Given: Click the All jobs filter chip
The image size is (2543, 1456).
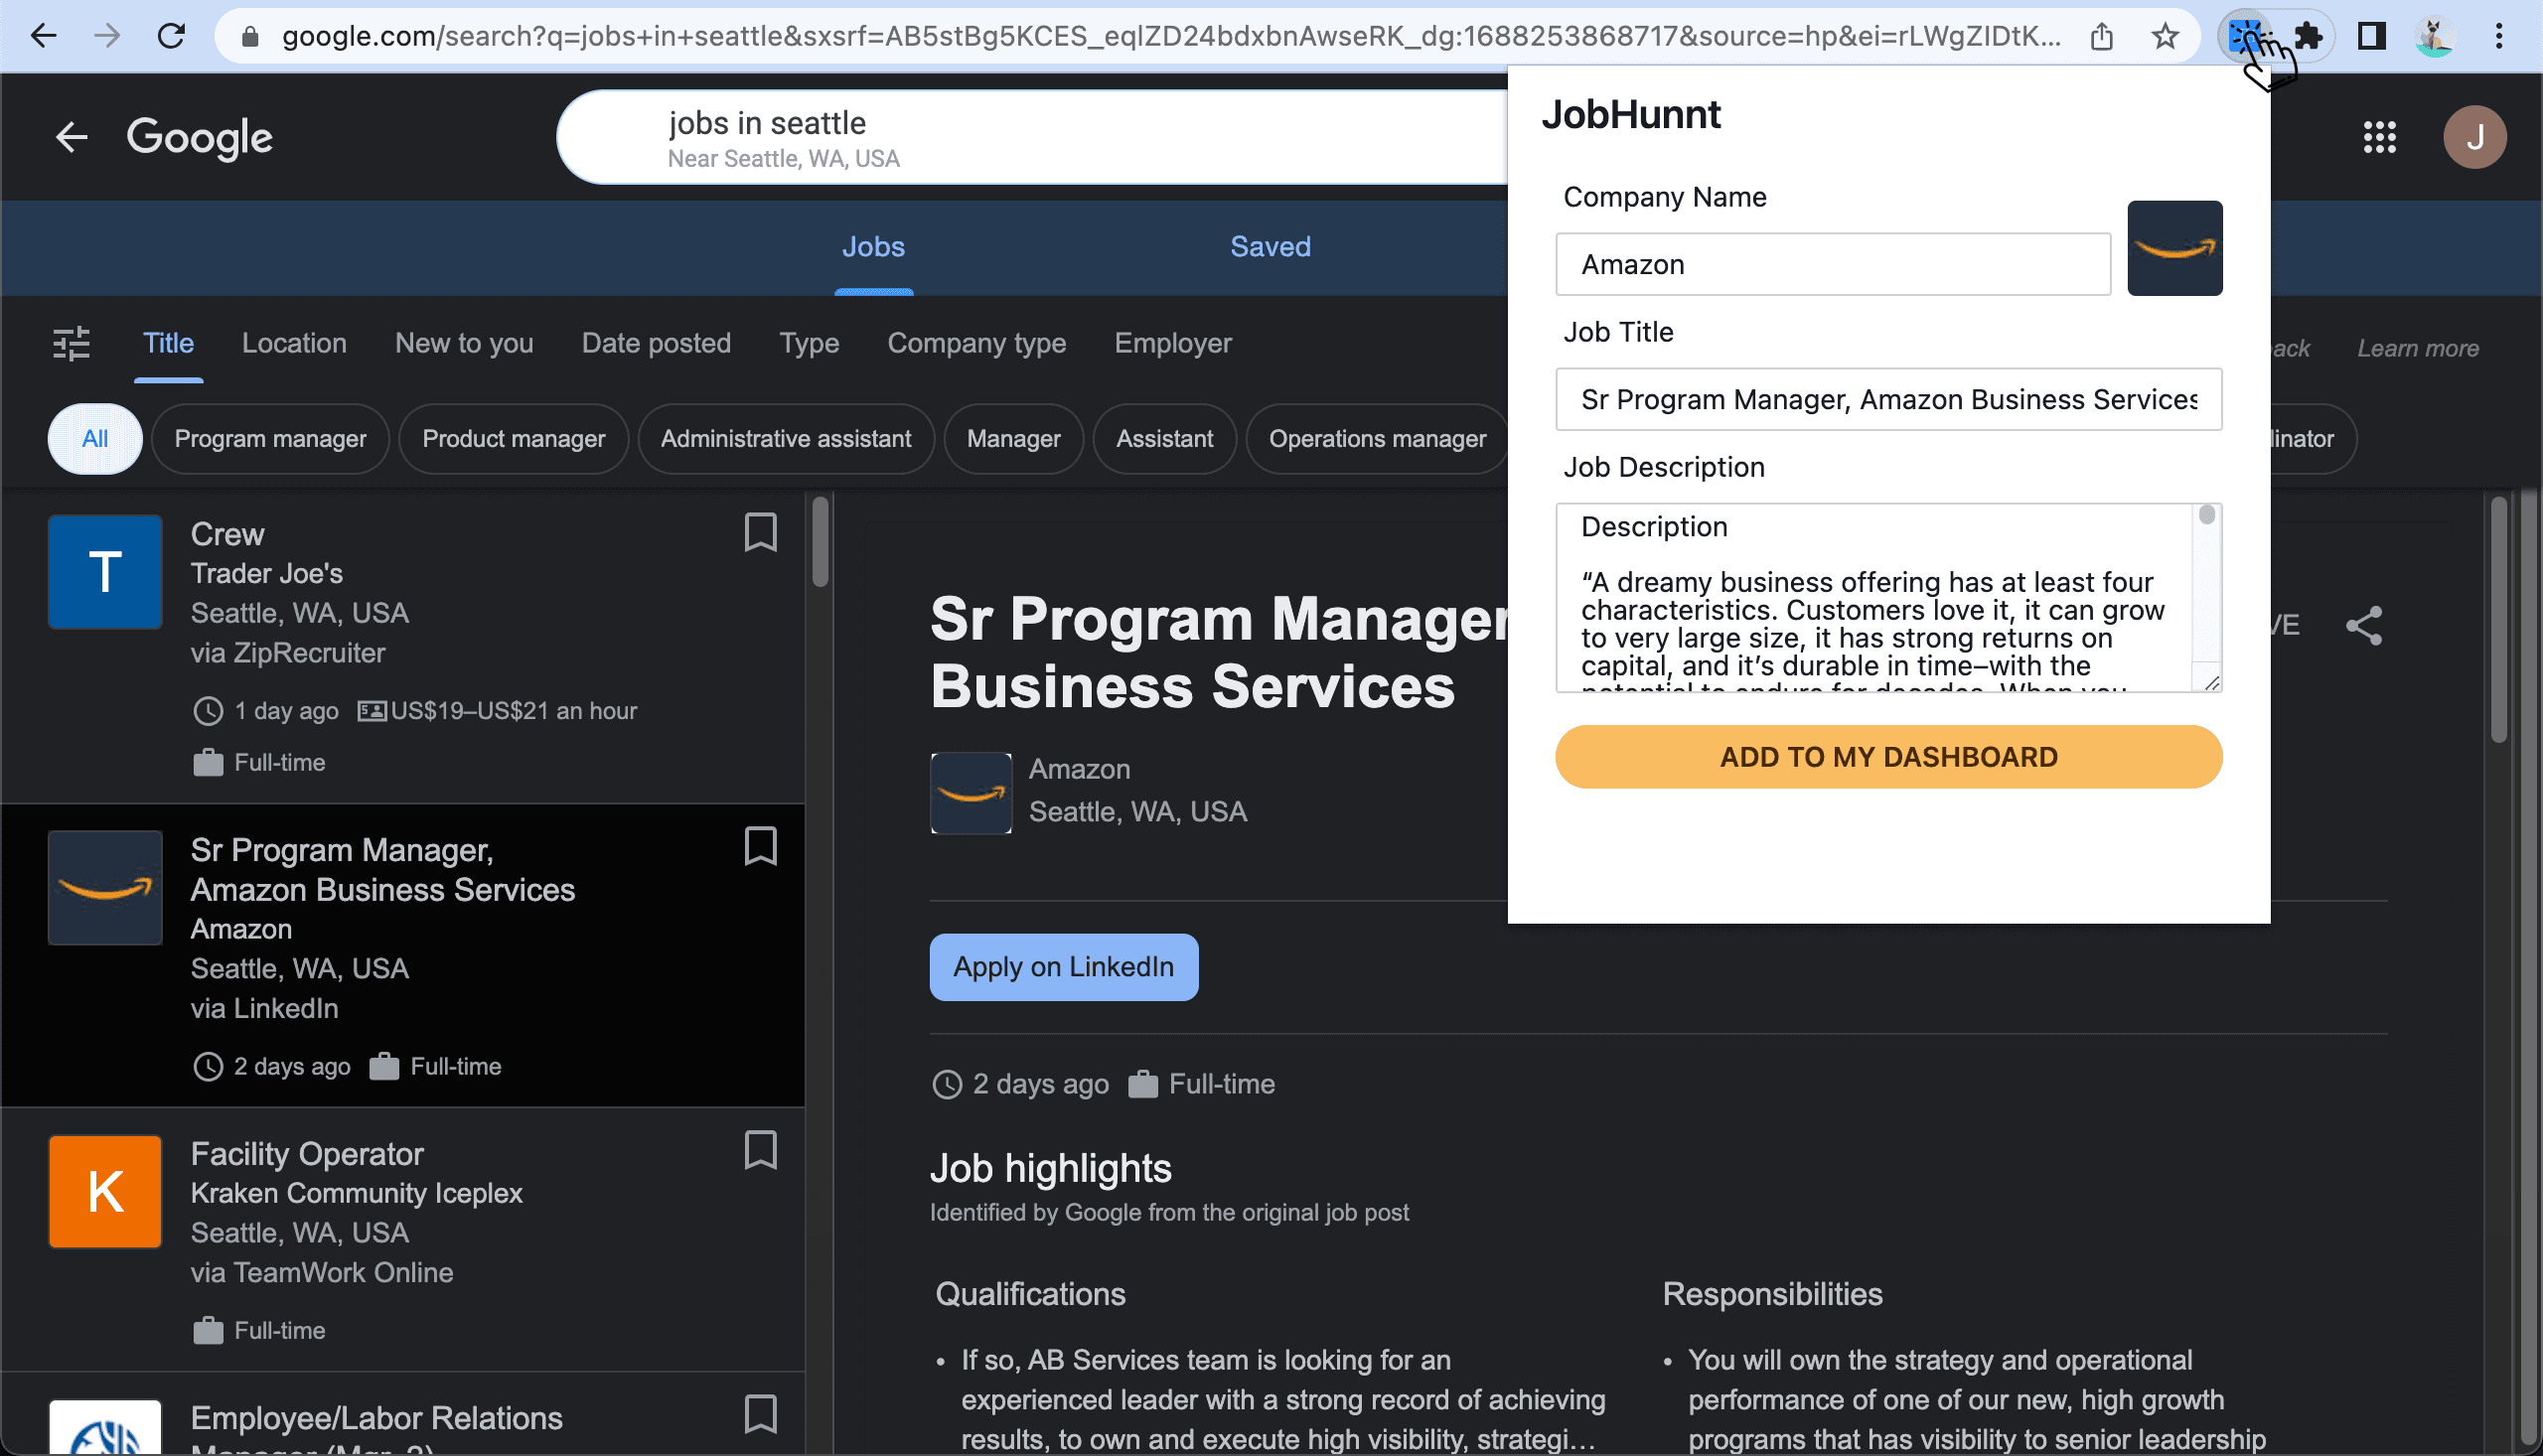Looking at the screenshot, I should (92, 438).
